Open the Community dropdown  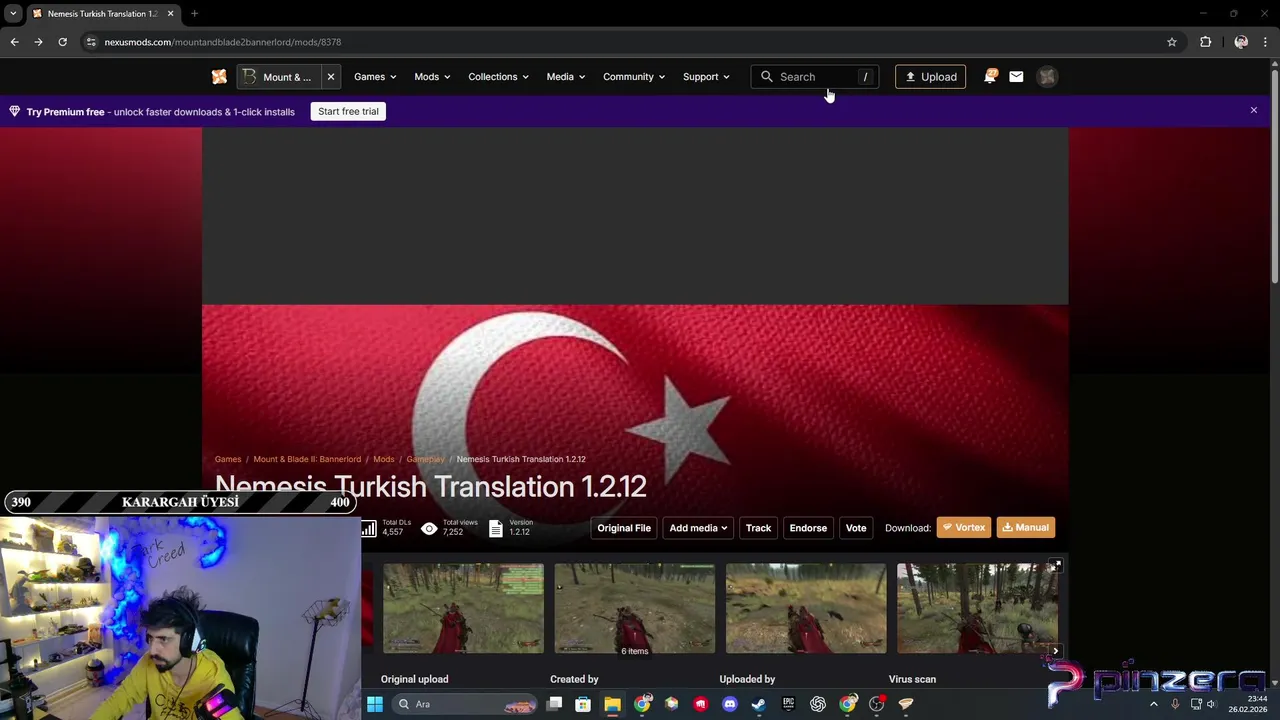pos(633,77)
